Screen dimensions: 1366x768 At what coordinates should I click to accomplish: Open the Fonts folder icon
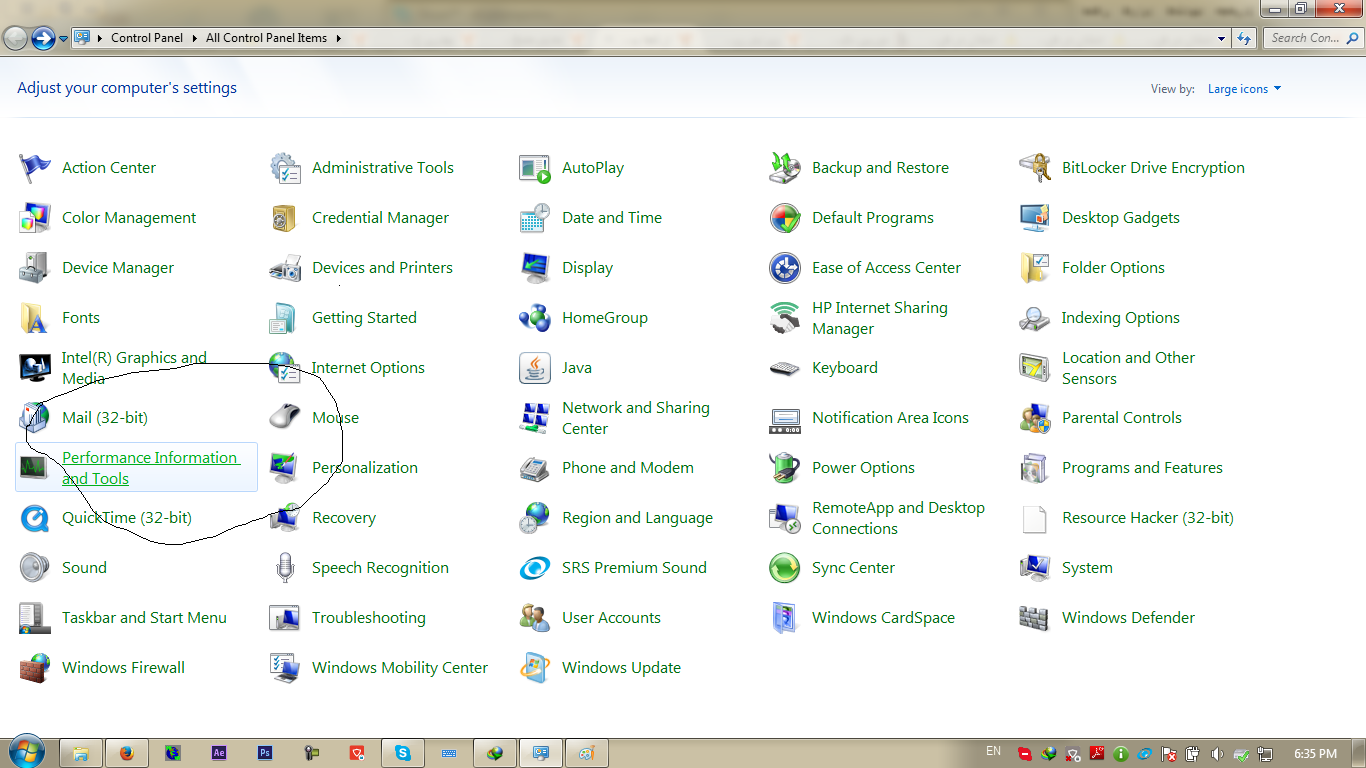click(35, 318)
